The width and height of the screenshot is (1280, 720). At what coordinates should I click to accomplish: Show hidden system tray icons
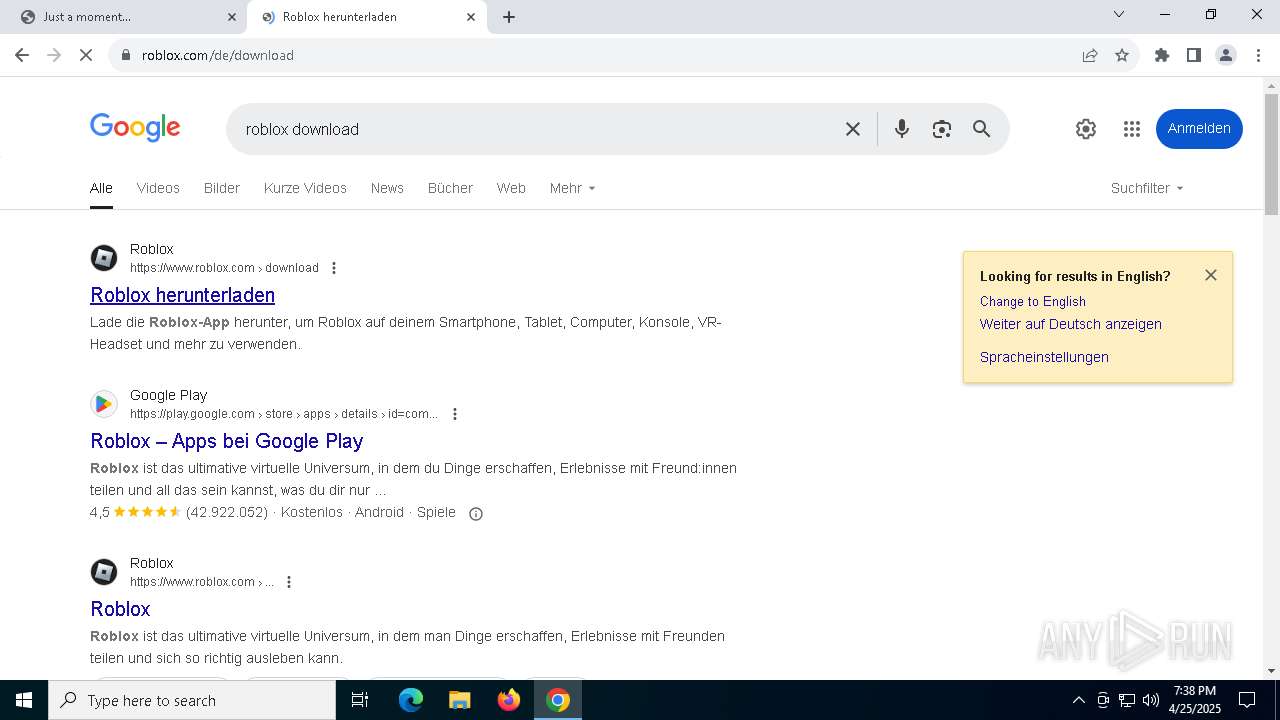point(1078,700)
